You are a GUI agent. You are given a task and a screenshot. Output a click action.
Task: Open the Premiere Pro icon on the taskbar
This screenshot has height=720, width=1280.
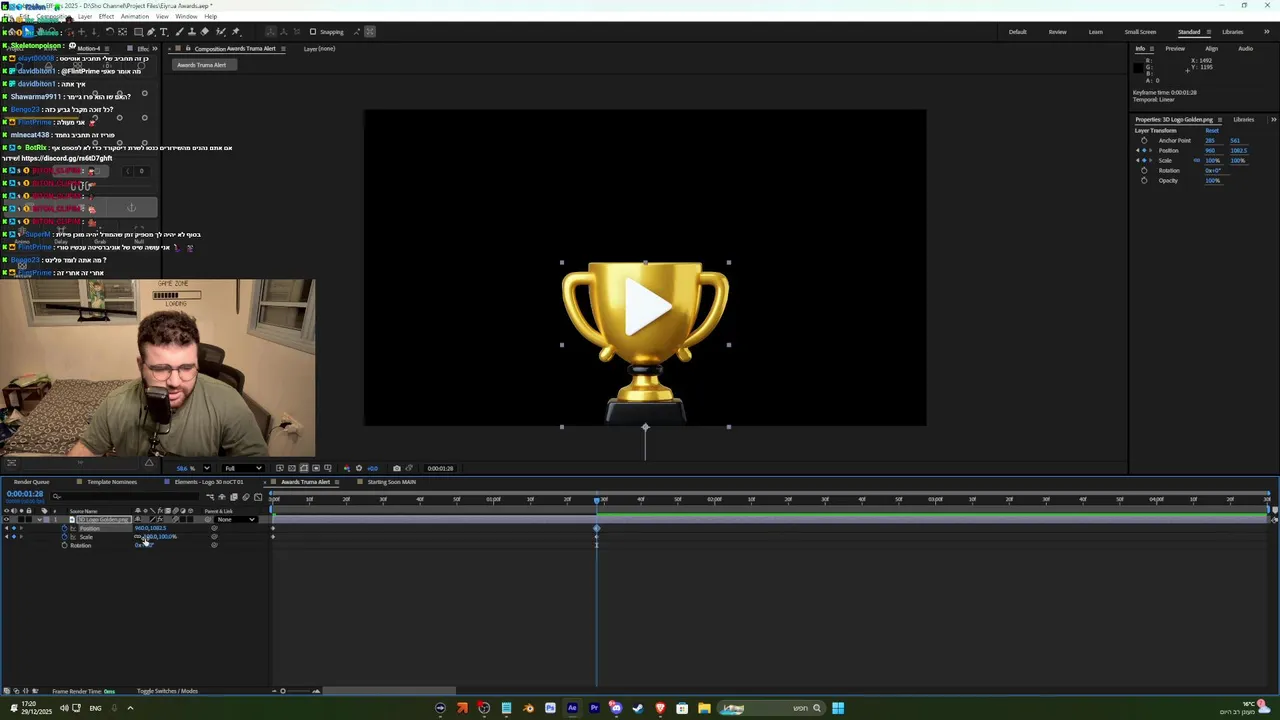(x=594, y=708)
